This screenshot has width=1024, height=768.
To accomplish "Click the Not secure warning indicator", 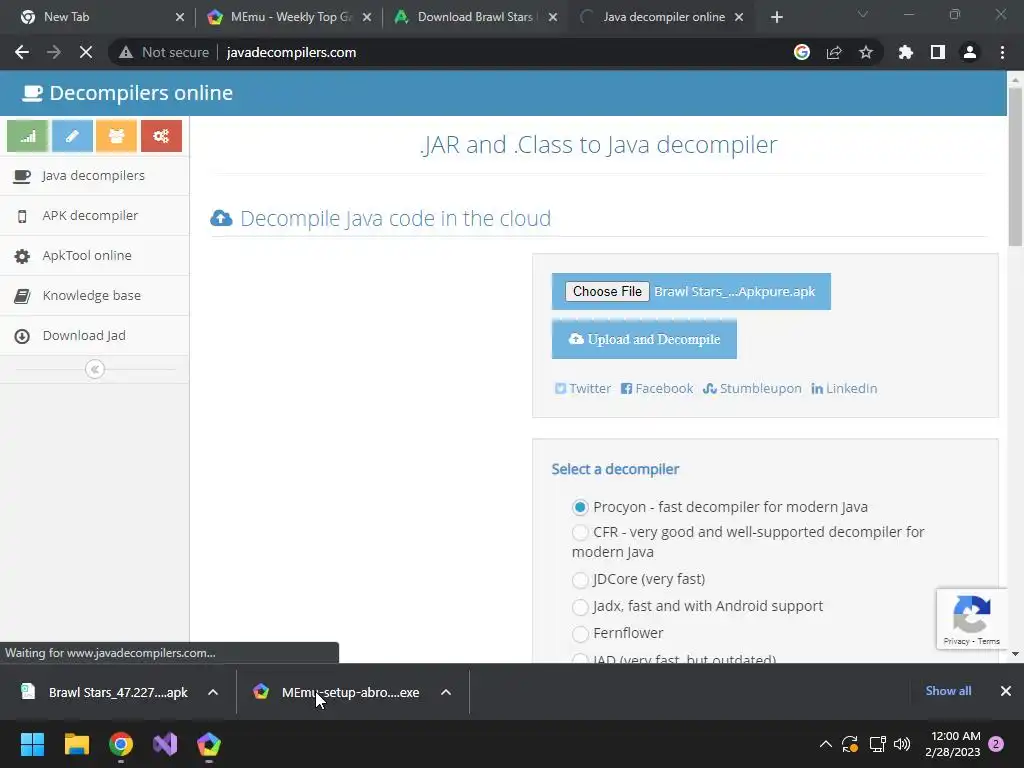I will 164,52.
